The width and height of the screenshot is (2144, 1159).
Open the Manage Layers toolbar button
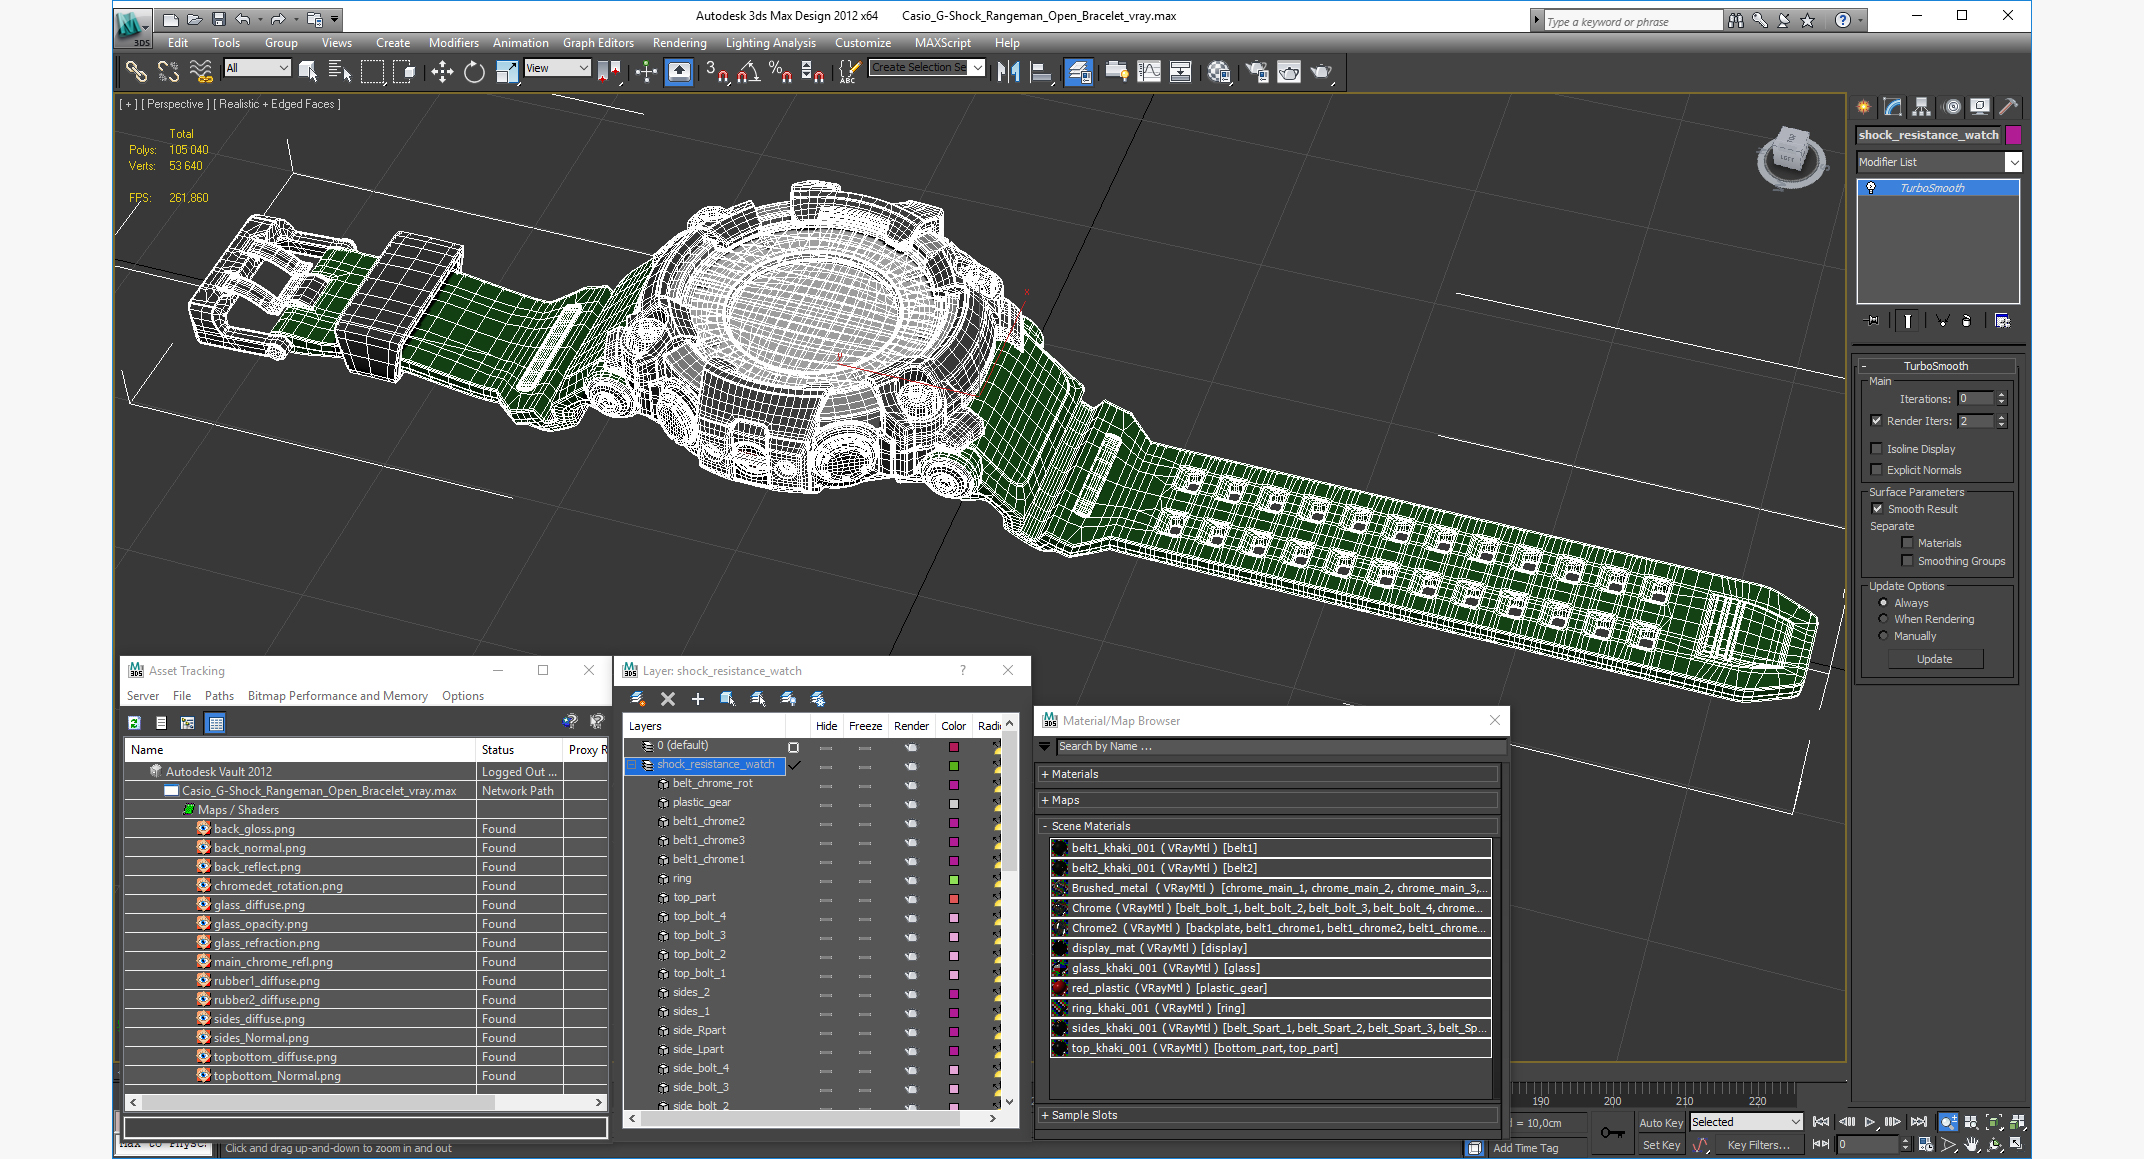coord(1078,71)
